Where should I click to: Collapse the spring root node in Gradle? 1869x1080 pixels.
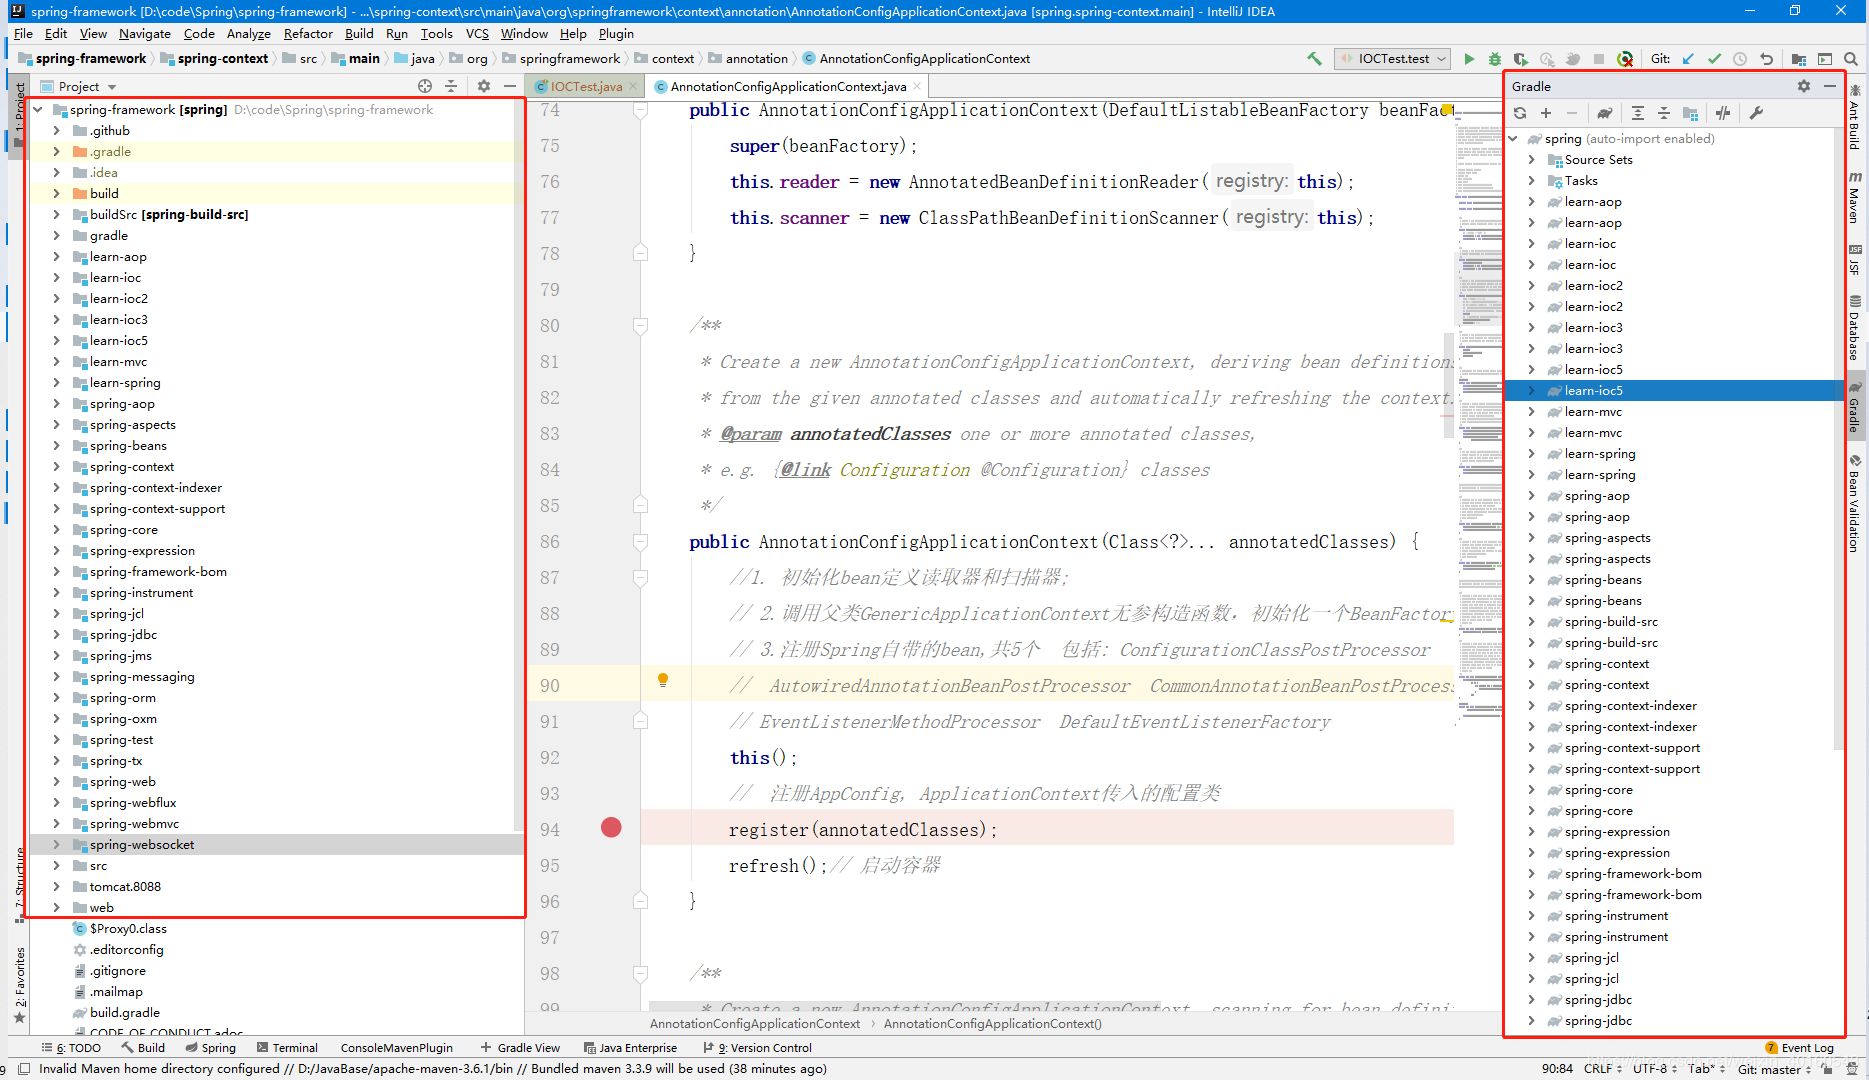(1513, 139)
